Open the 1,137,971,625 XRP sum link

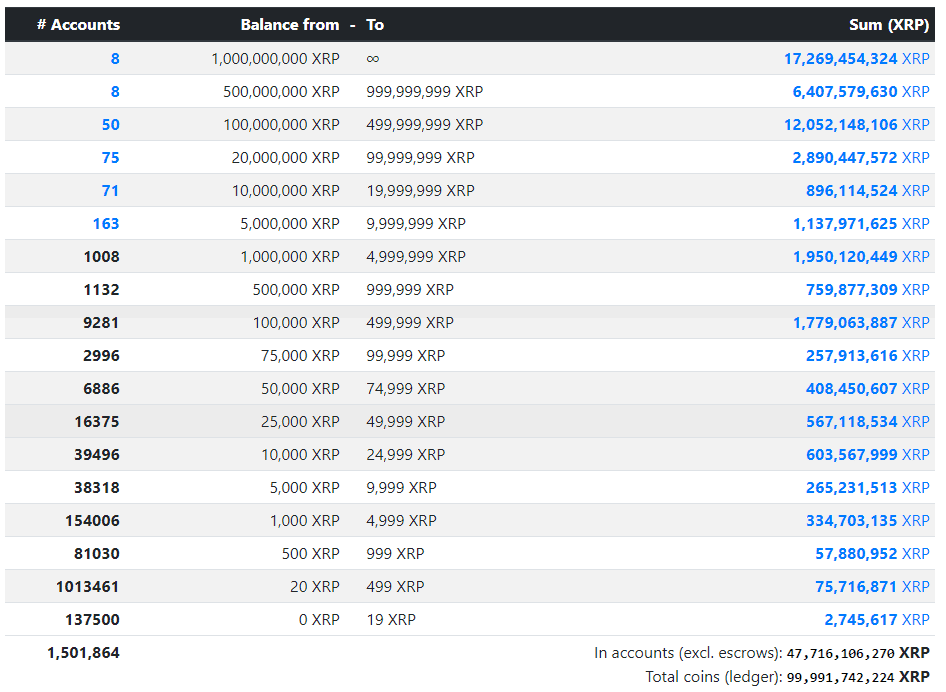point(861,224)
